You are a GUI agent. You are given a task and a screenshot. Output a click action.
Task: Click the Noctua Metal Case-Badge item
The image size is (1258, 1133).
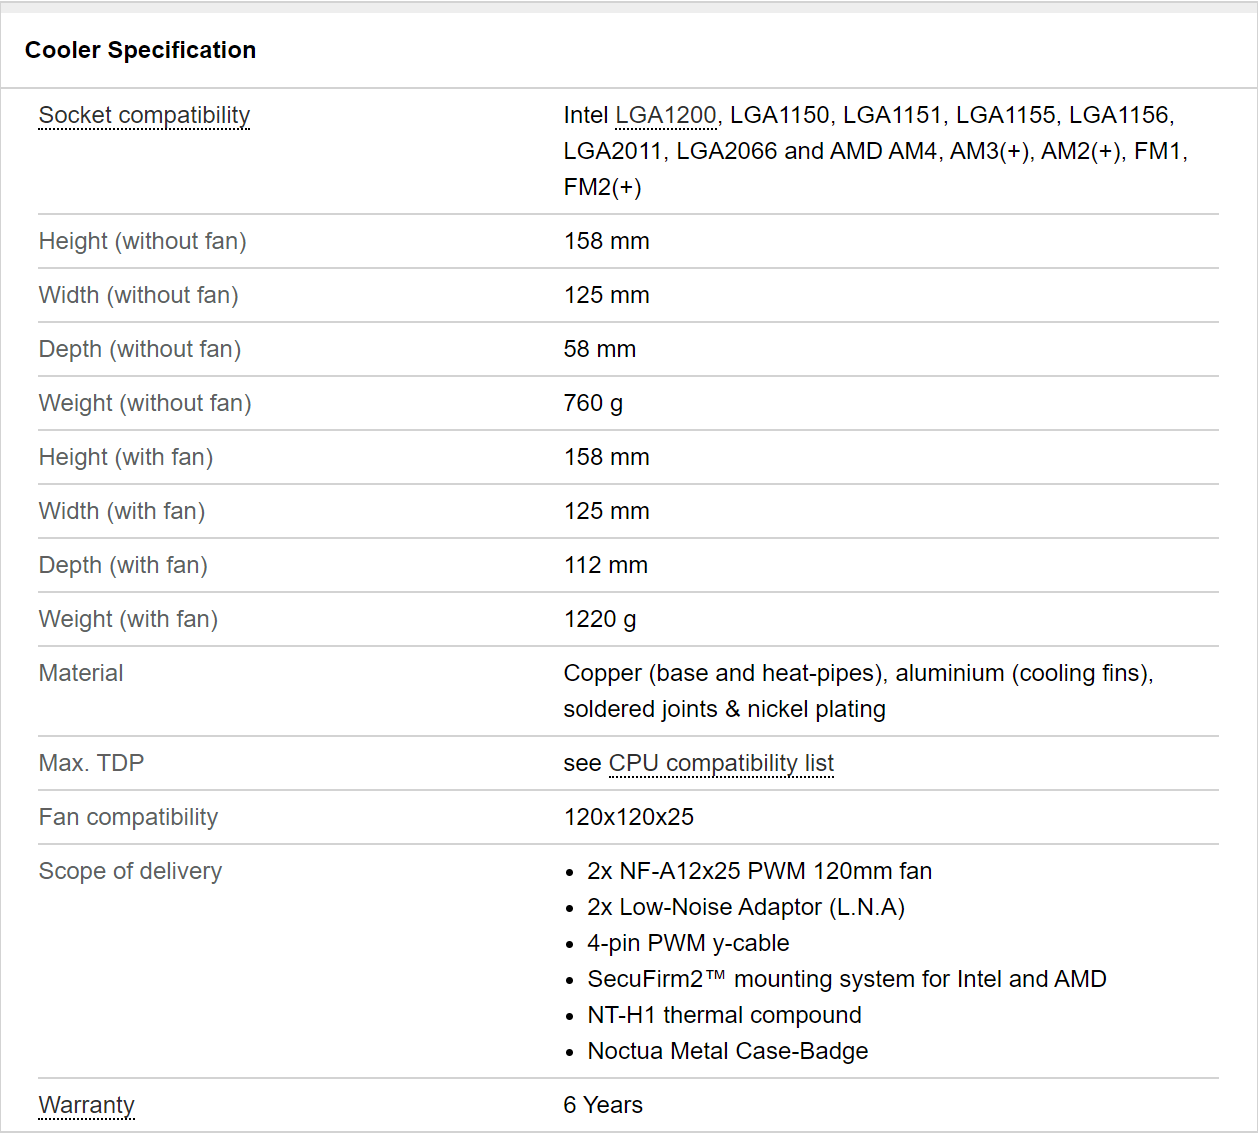727,1051
